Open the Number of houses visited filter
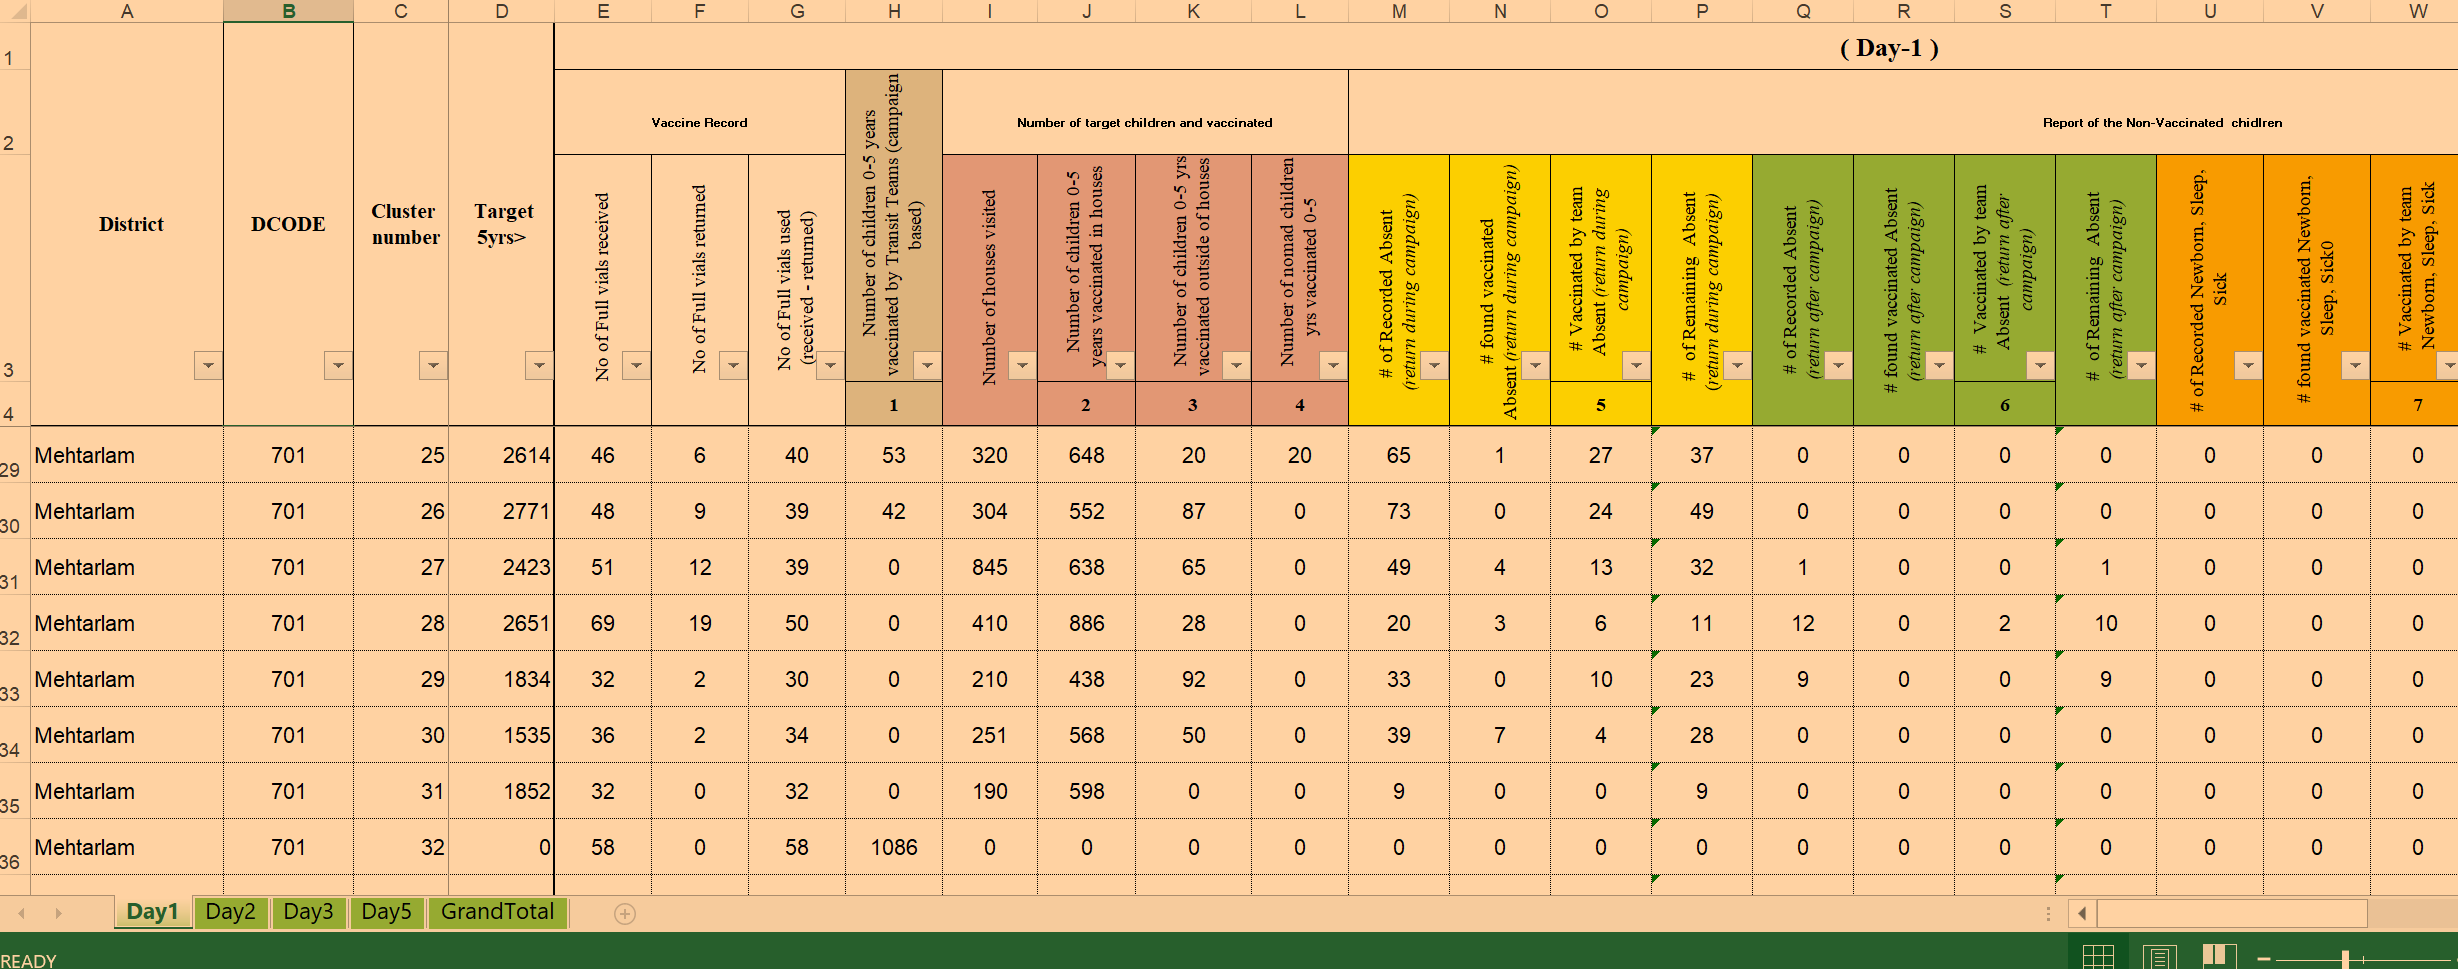2458x969 pixels. coord(1021,366)
